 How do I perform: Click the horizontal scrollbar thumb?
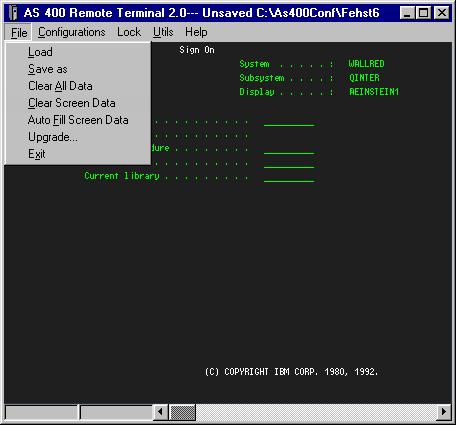[x=182, y=412]
